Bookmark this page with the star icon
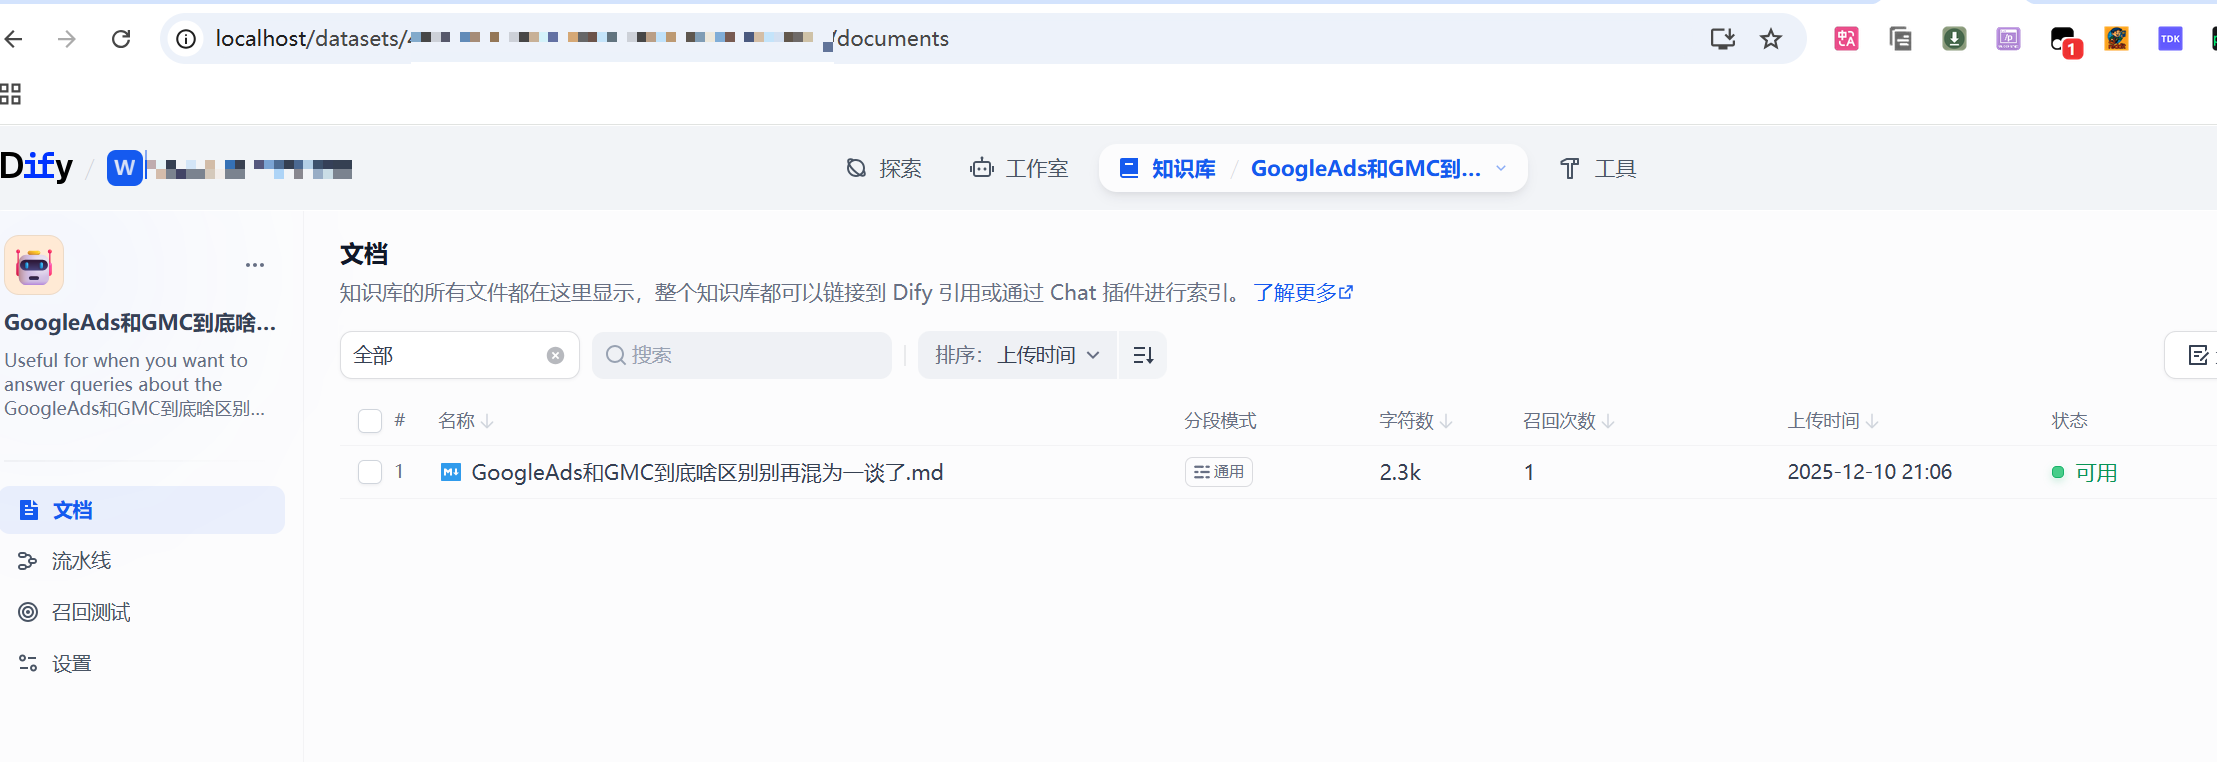Screen dimensions: 2217x762 (x=1771, y=39)
